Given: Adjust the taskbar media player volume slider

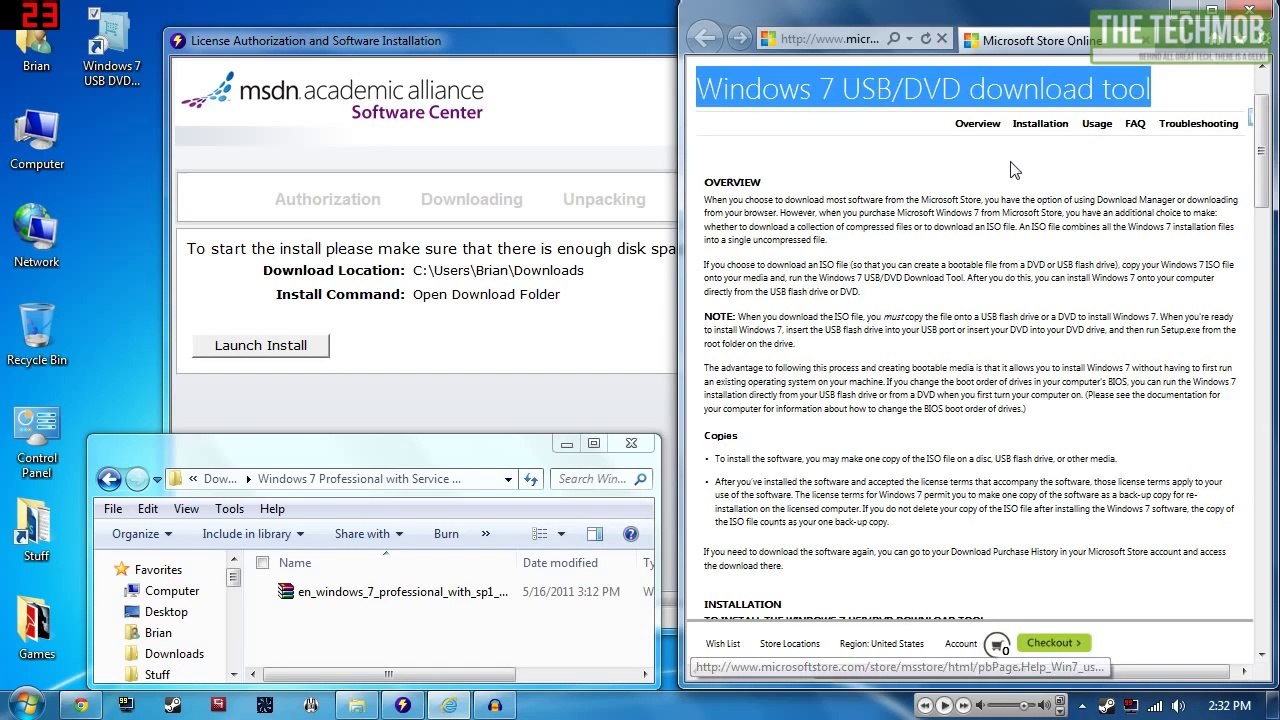Looking at the screenshot, I should tap(1023, 706).
